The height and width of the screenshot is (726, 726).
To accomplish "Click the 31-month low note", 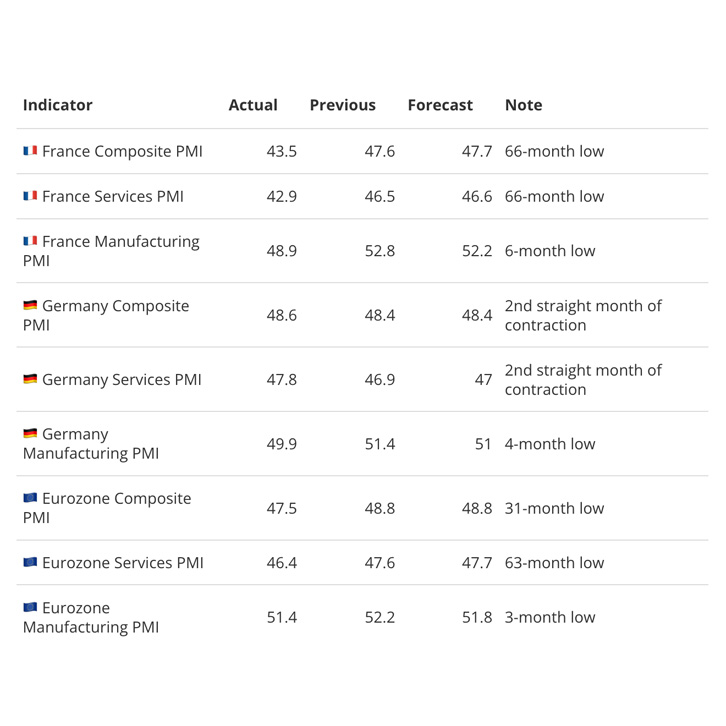I will click(x=554, y=508).
